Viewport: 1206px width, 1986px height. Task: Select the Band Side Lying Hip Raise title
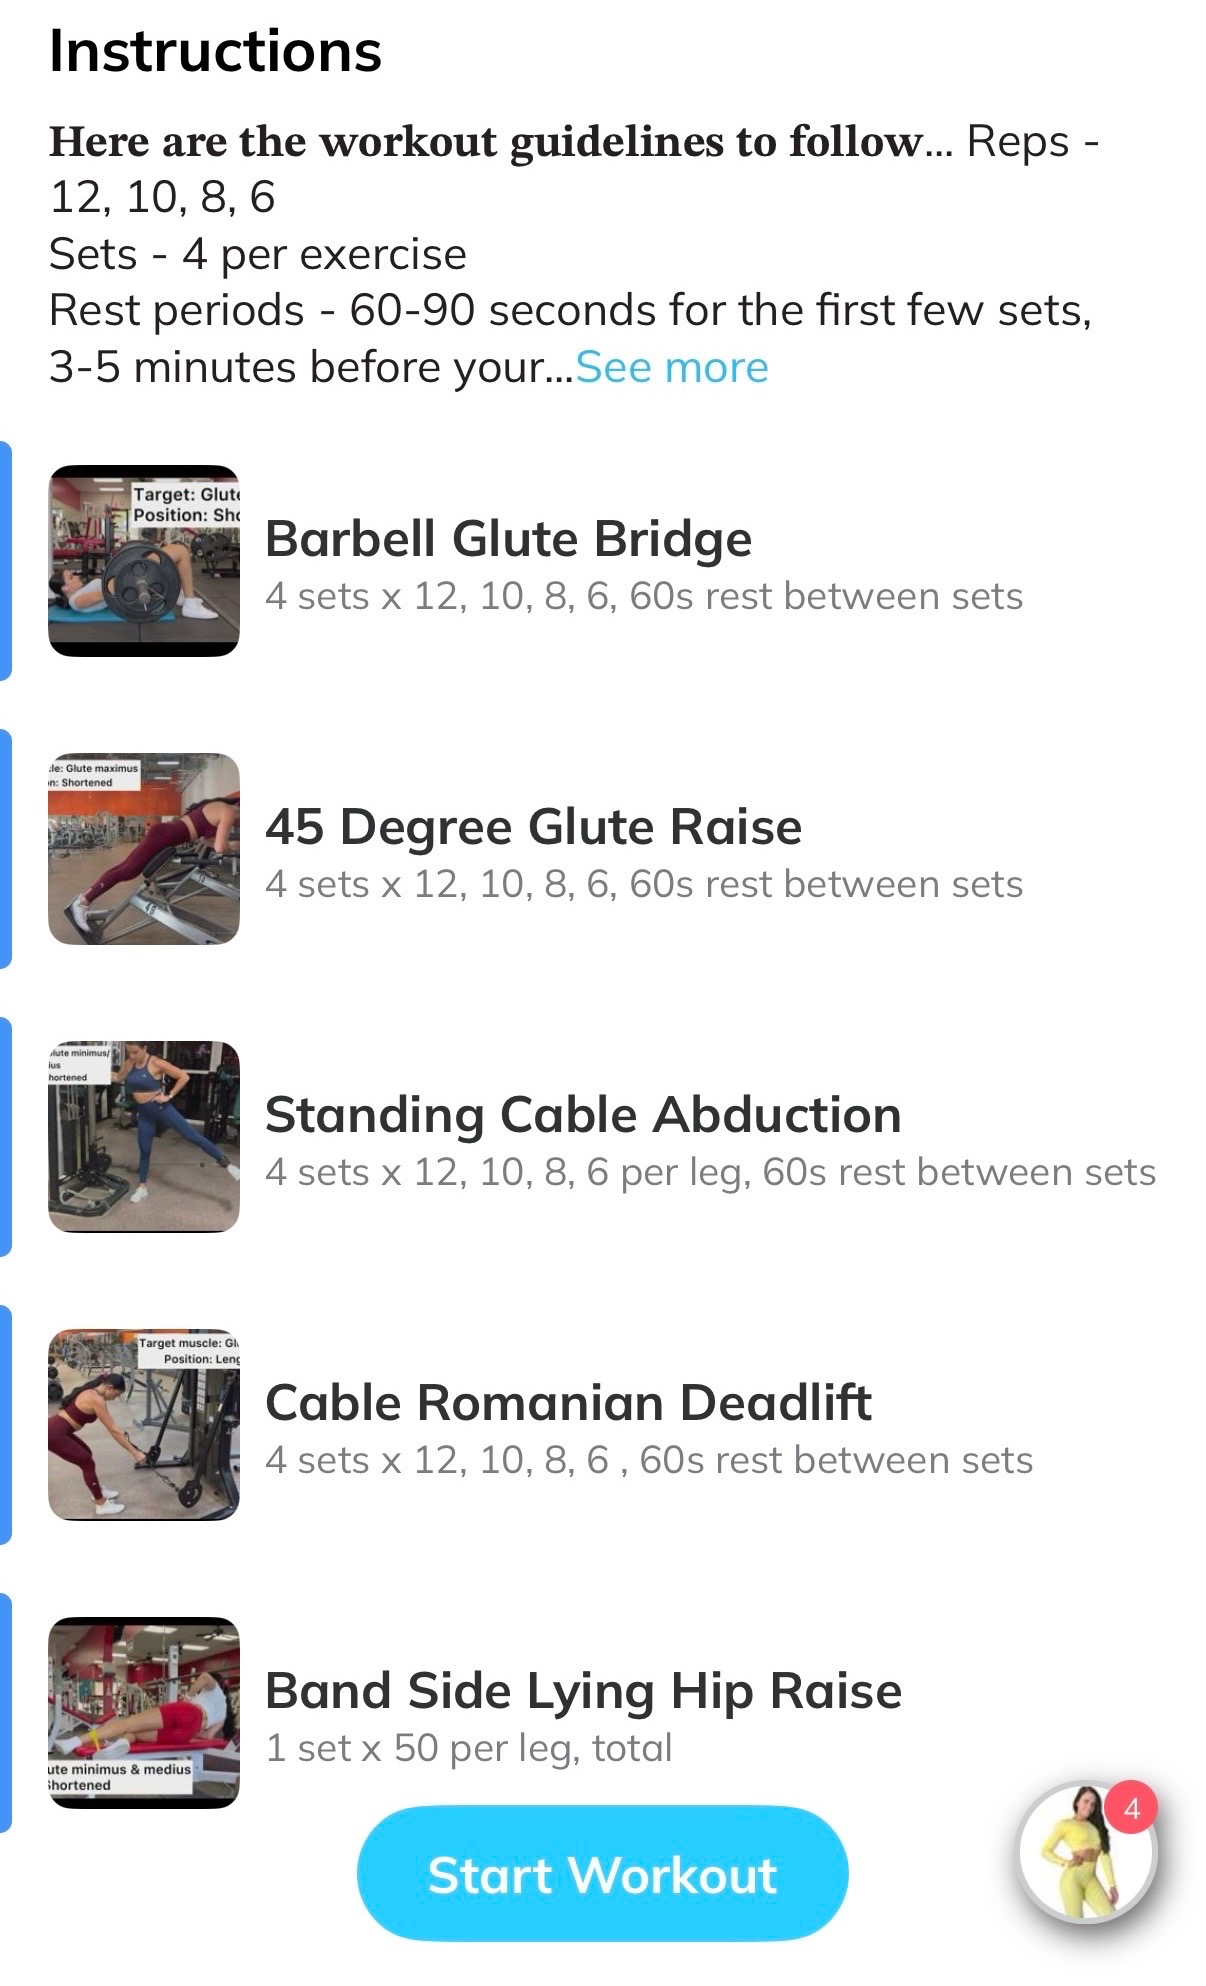pos(583,1691)
